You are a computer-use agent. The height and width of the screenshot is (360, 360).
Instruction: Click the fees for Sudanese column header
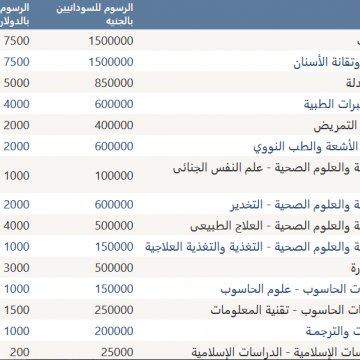(x=95, y=14)
